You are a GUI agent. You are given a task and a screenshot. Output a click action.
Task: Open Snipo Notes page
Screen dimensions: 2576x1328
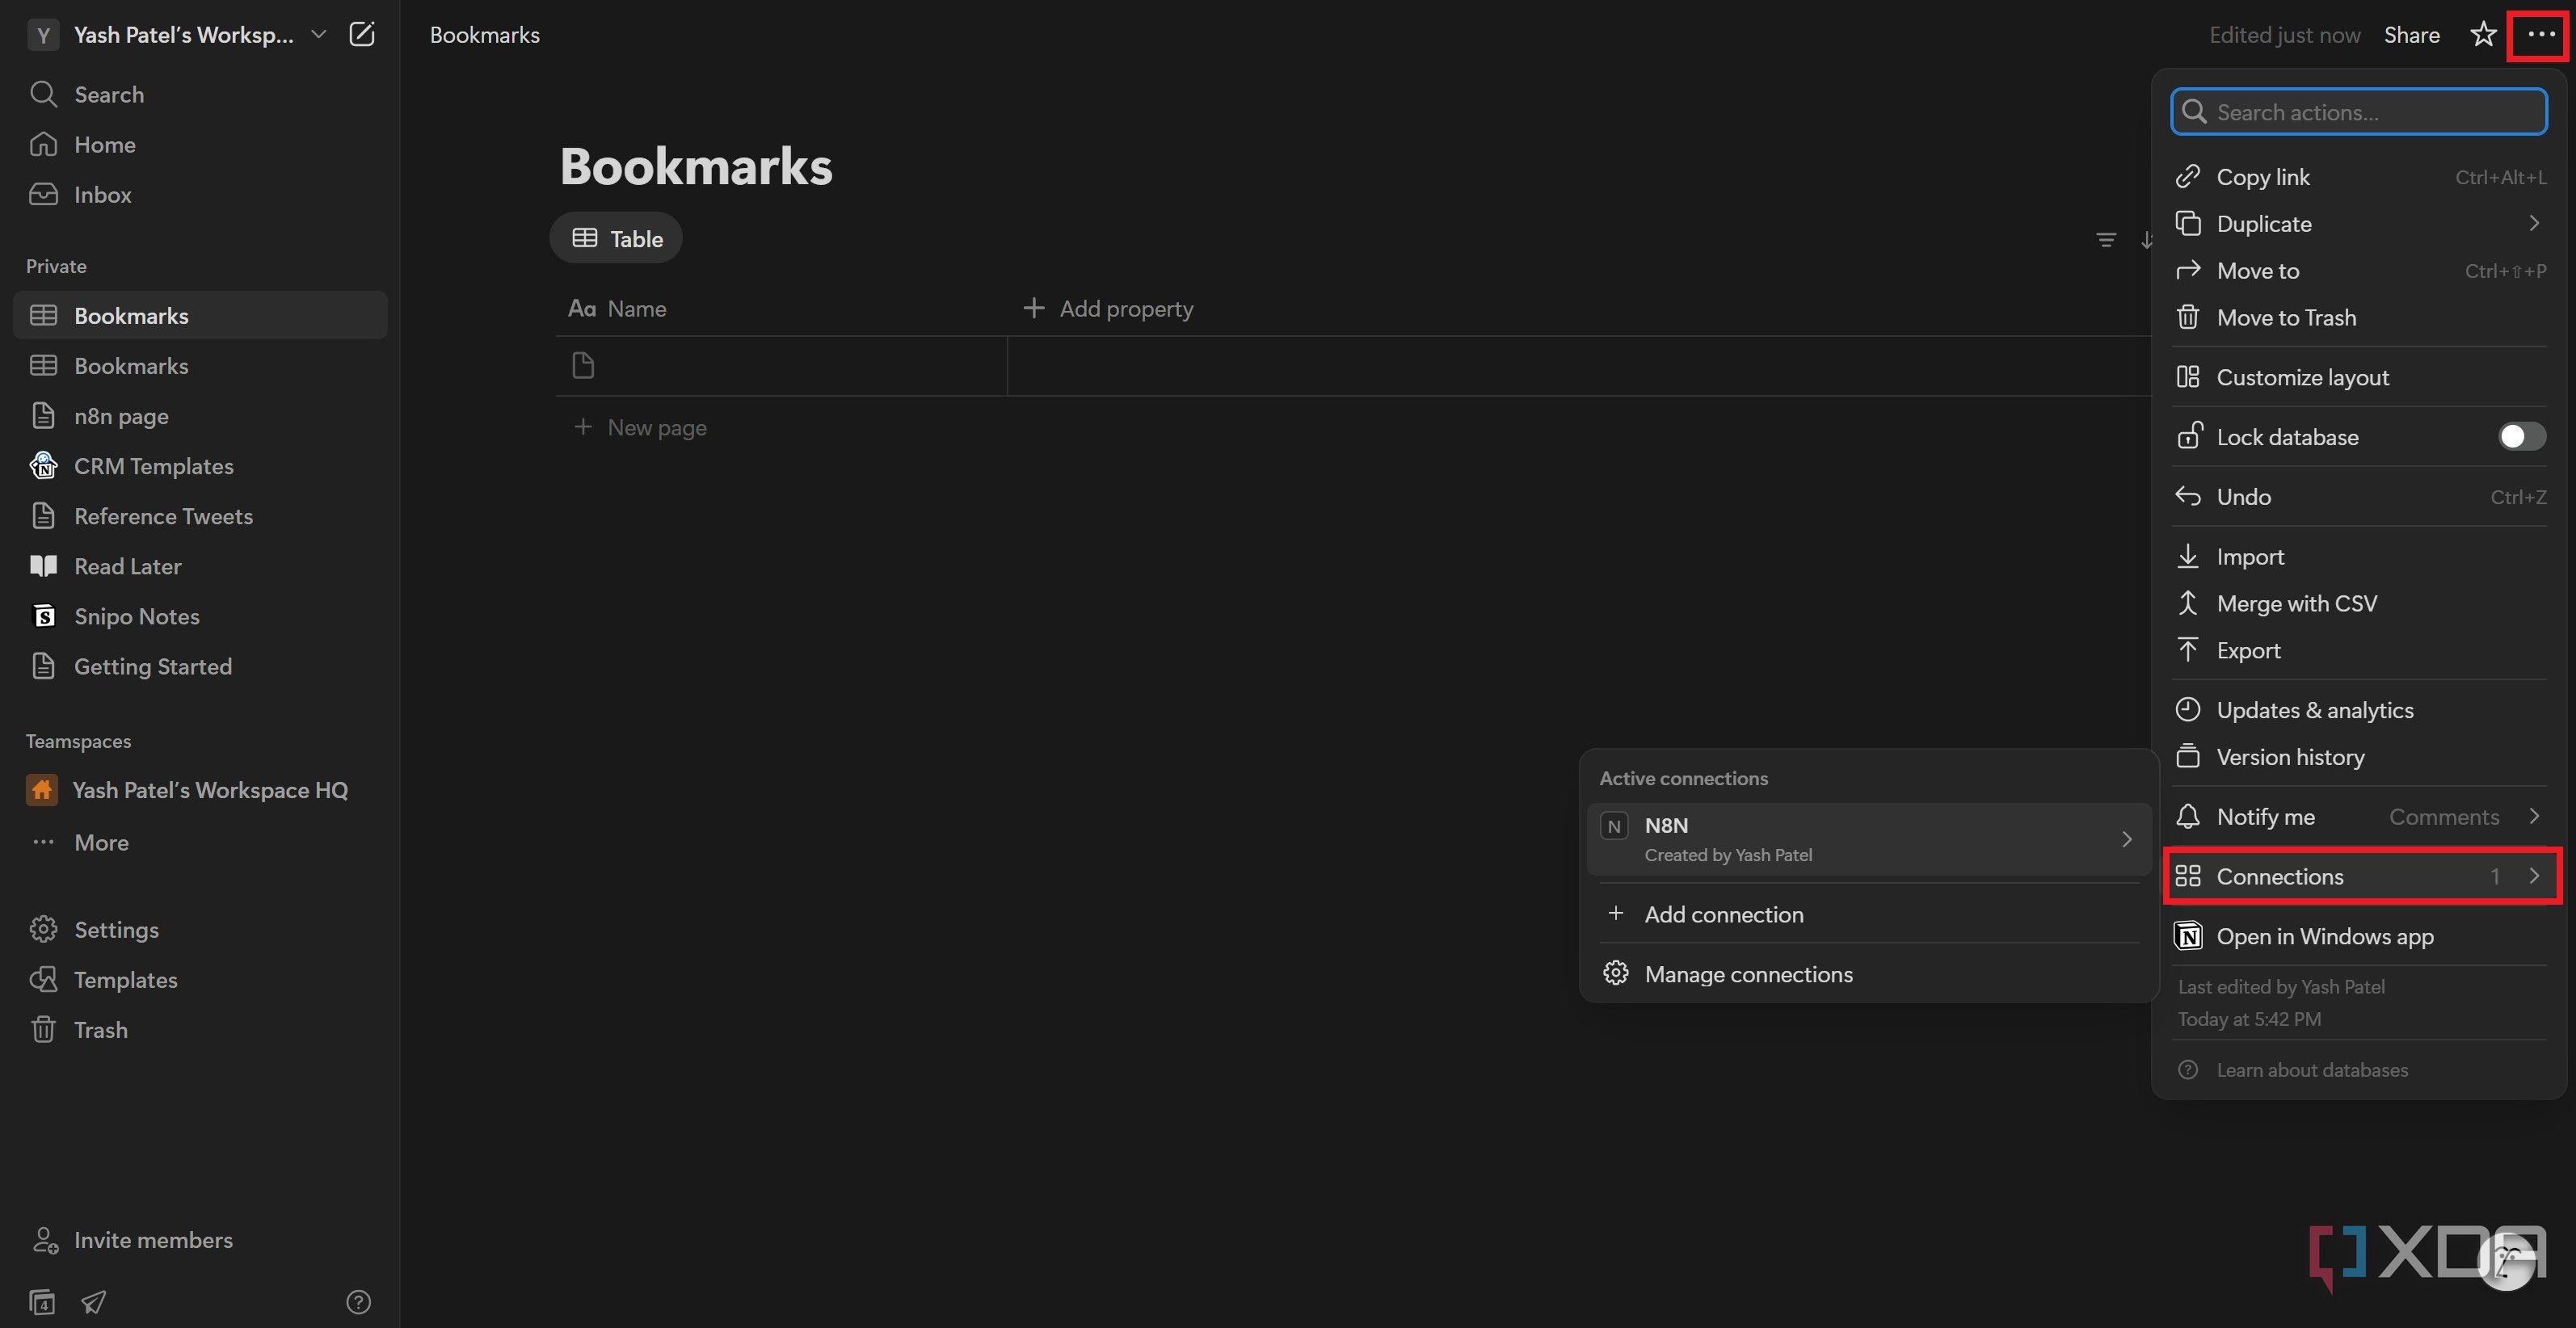[200, 616]
